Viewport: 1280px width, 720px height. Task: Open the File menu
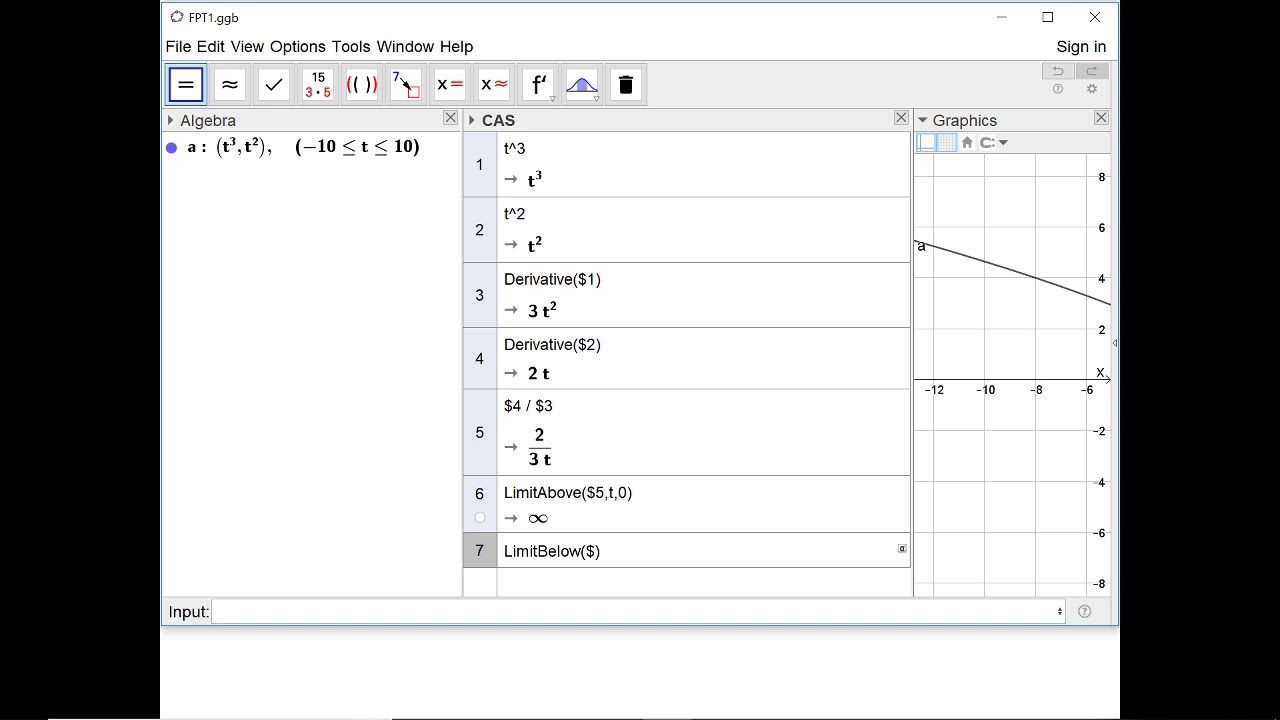point(178,47)
